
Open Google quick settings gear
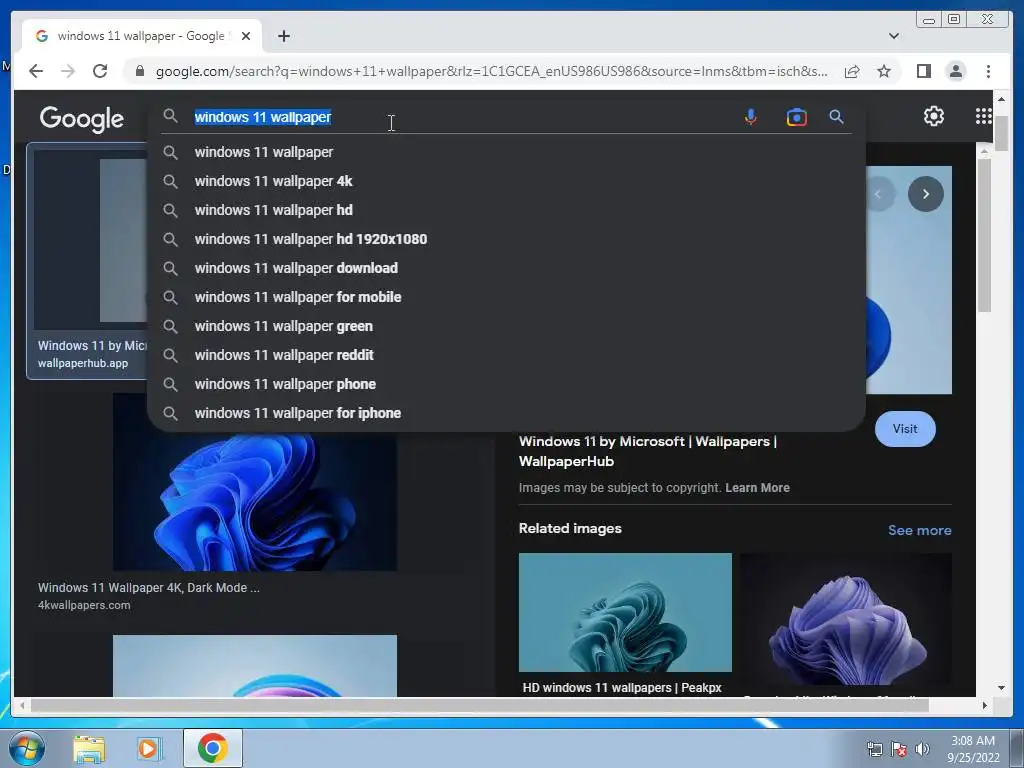[x=933, y=116]
